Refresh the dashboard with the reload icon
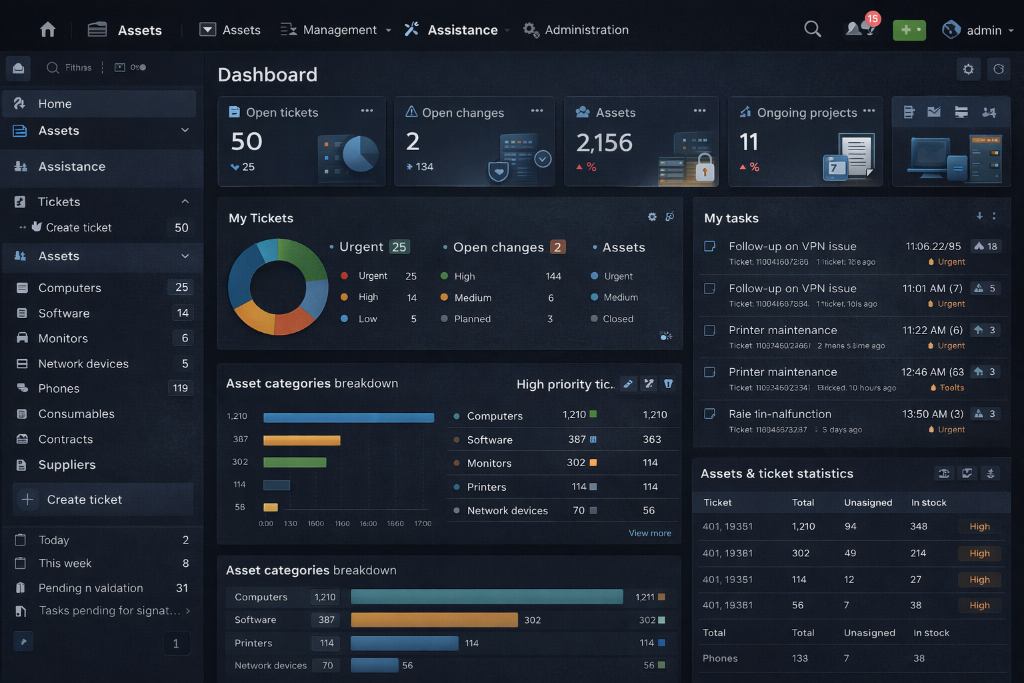The height and width of the screenshot is (683, 1024). tap(997, 69)
